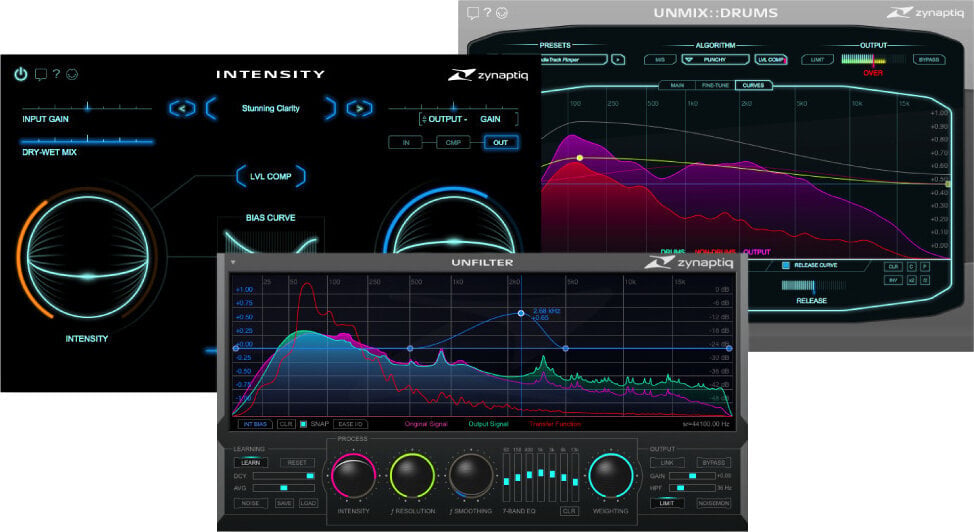Click NOISE button in Unfilter
974x532 pixels.
[251, 503]
